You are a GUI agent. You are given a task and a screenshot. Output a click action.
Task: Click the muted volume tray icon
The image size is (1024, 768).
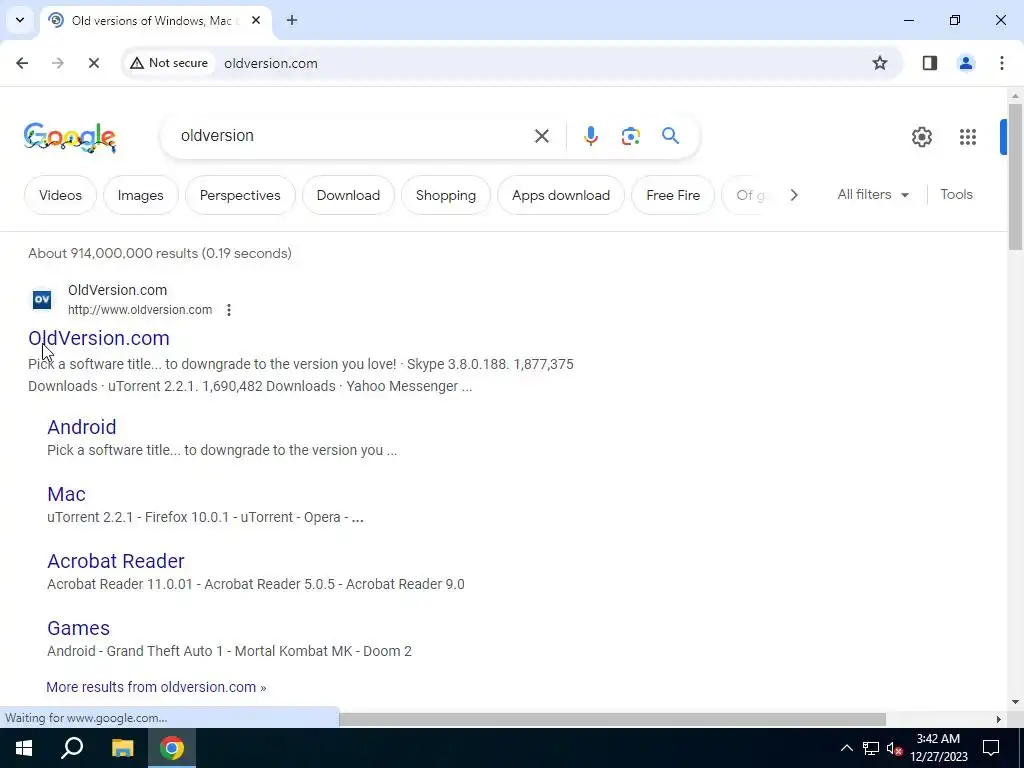pyautogui.click(x=895, y=748)
